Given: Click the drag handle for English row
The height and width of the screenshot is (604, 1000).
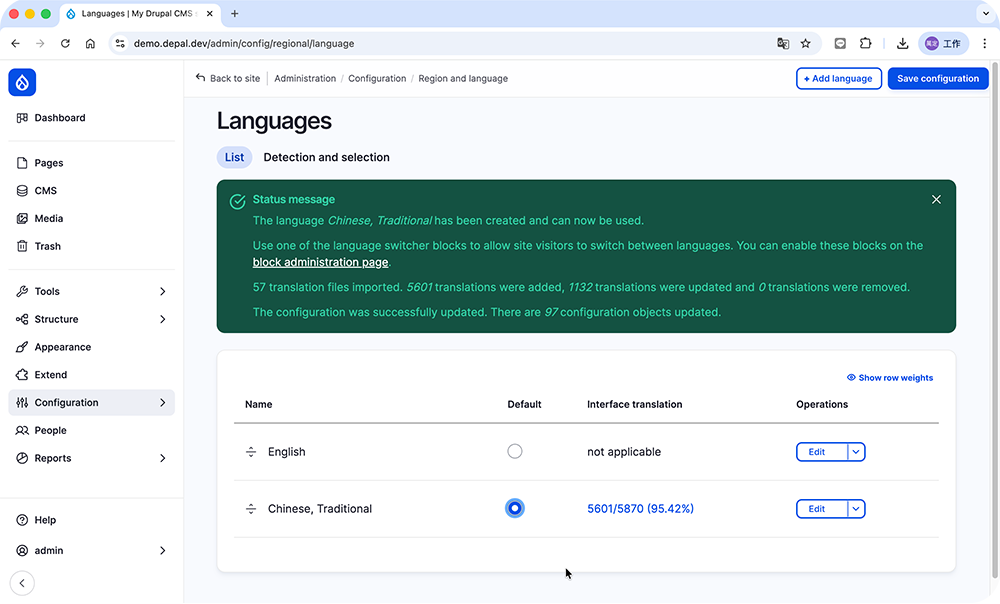Looking at the screenshot, I should [x=251, y=452].
